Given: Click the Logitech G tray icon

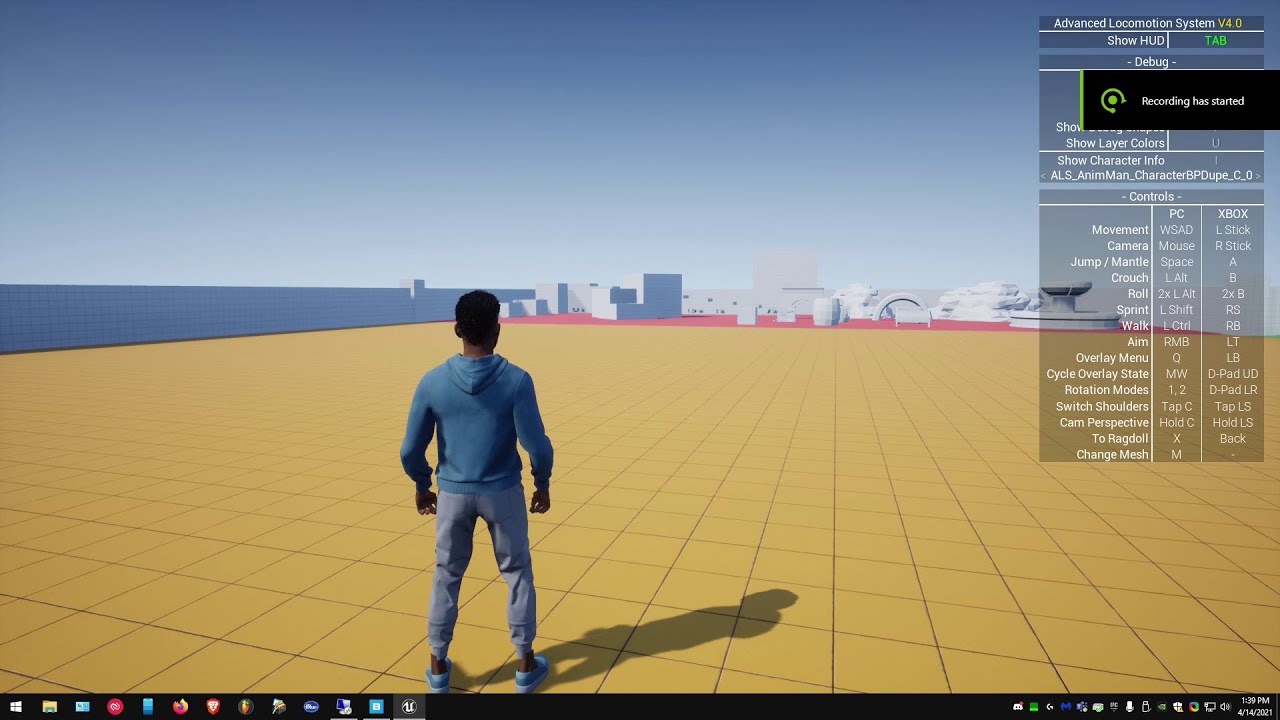Looking at the screenshot, I should coord(1050,707).
